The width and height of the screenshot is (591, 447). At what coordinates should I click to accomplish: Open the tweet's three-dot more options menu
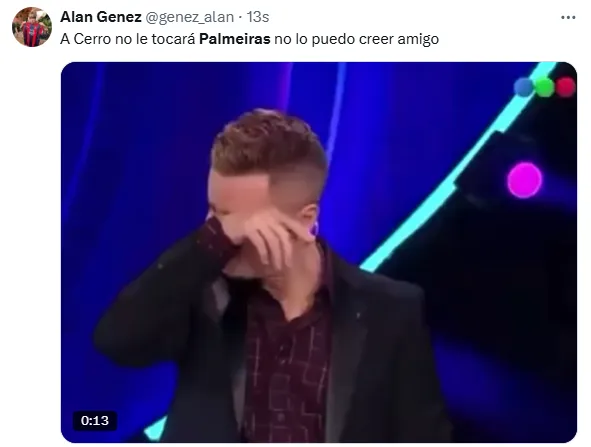point(568,17)
